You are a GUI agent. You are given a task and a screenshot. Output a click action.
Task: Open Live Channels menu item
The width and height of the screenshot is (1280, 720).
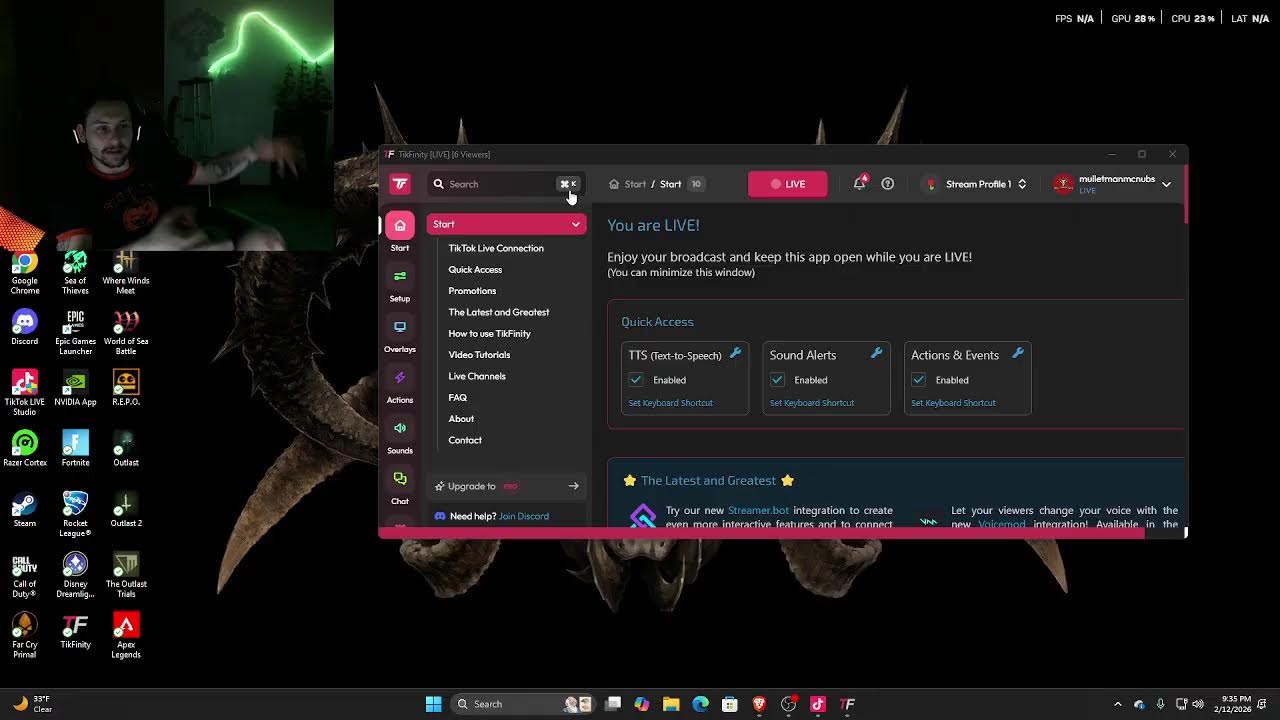point(477,376)
